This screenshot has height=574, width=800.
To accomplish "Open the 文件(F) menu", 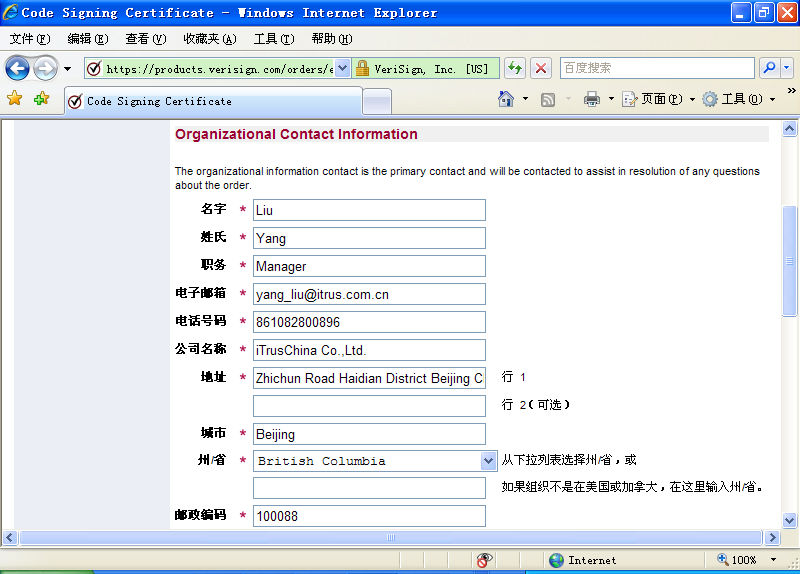I will (x=29, y=39).
